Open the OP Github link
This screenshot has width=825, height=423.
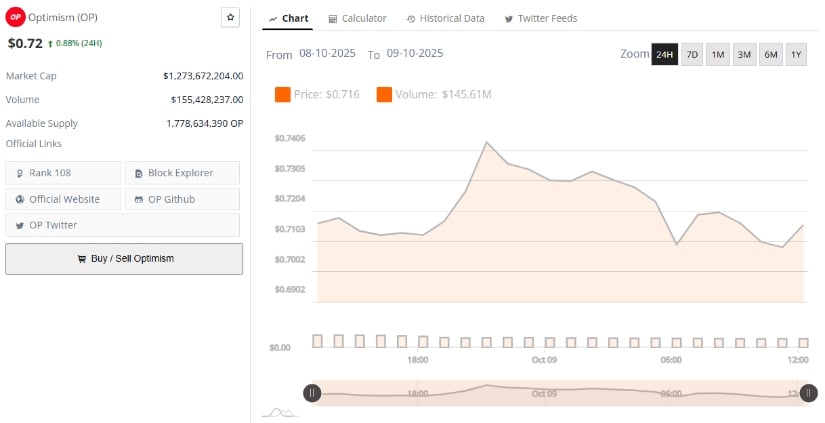click(182, 199)
